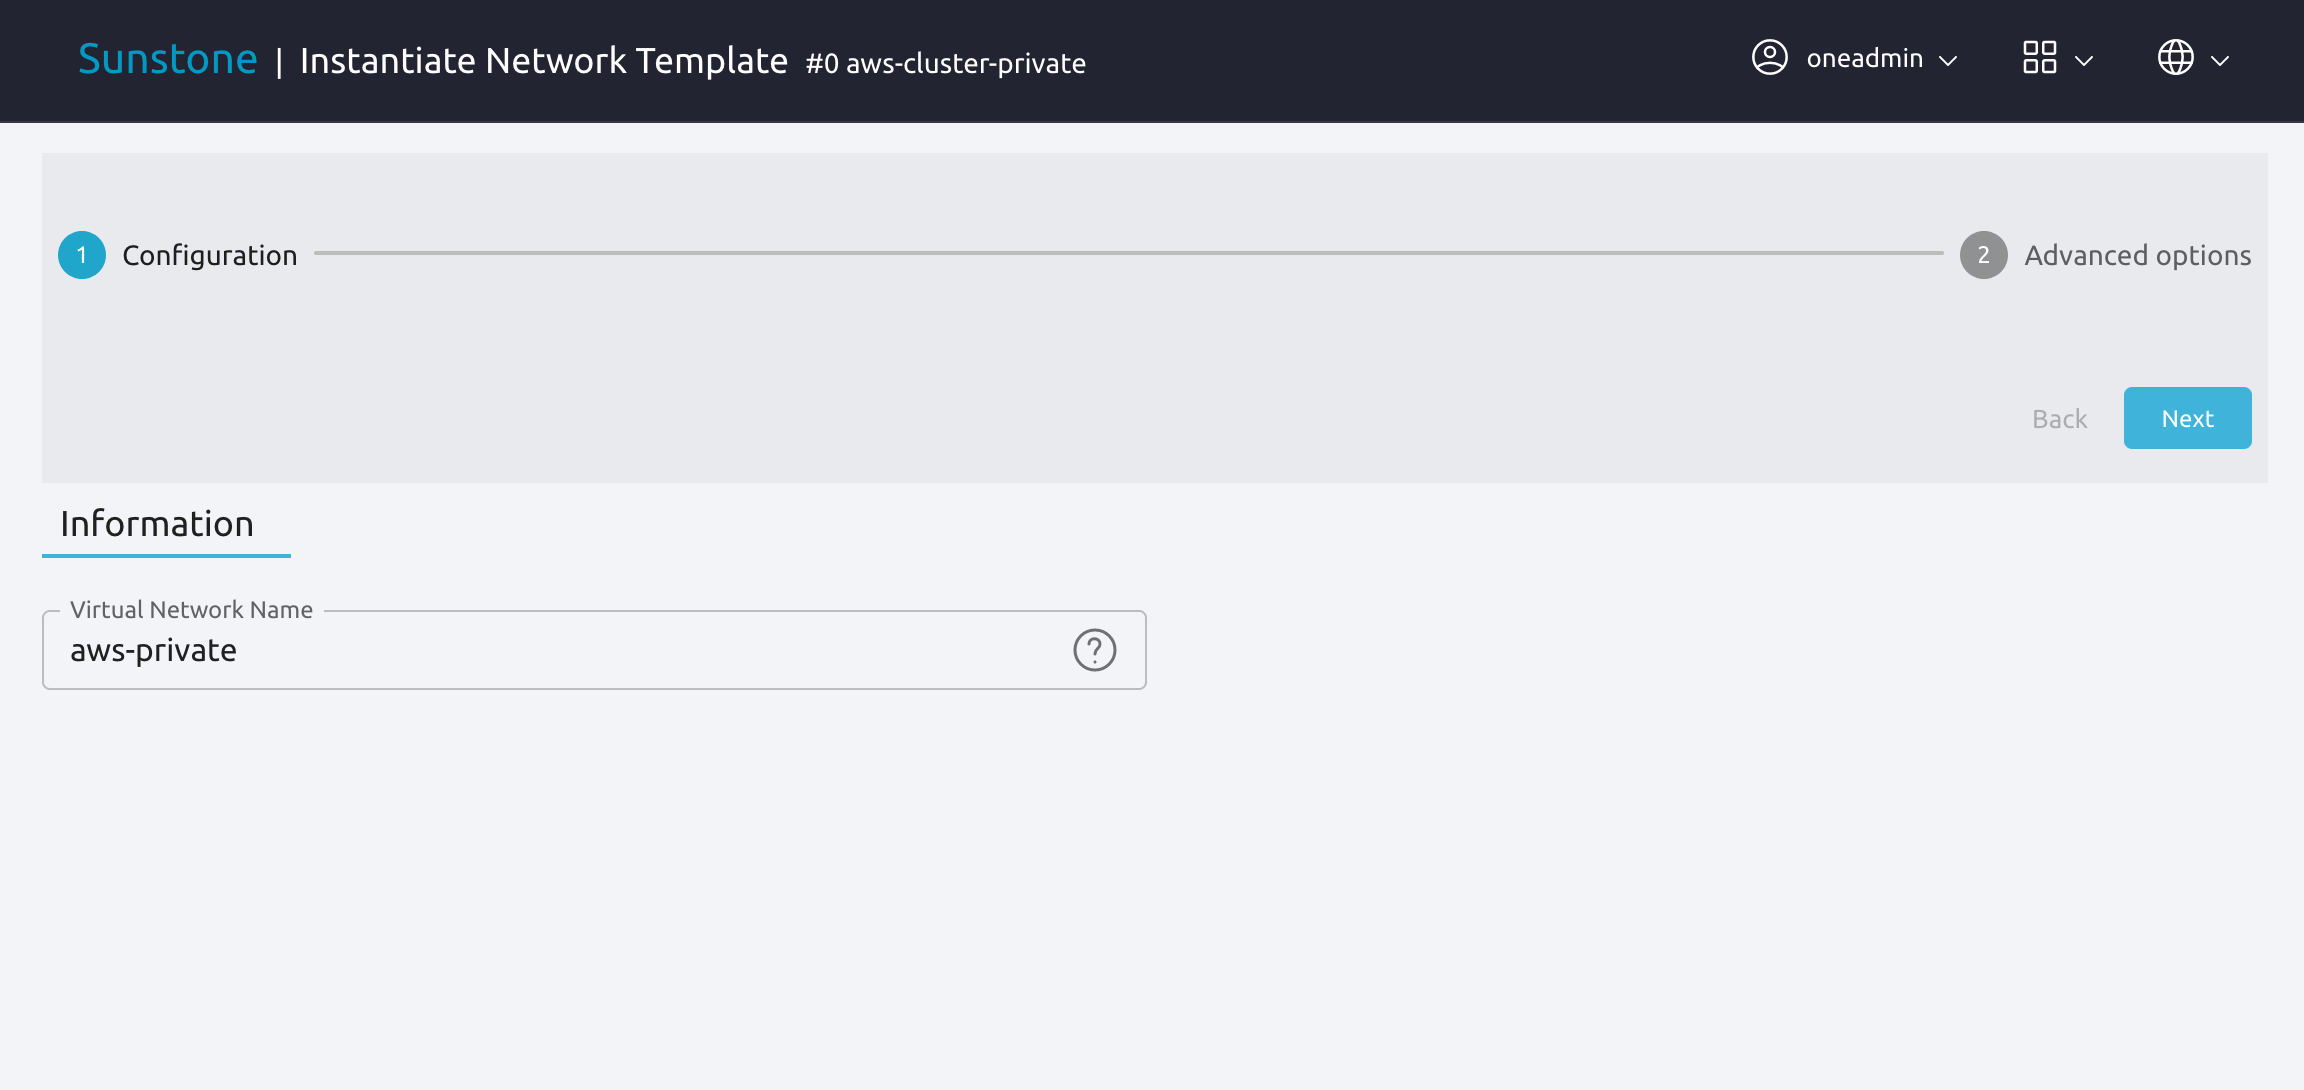Click the globe/language icon
2304x1090 pixels.
2179,59
